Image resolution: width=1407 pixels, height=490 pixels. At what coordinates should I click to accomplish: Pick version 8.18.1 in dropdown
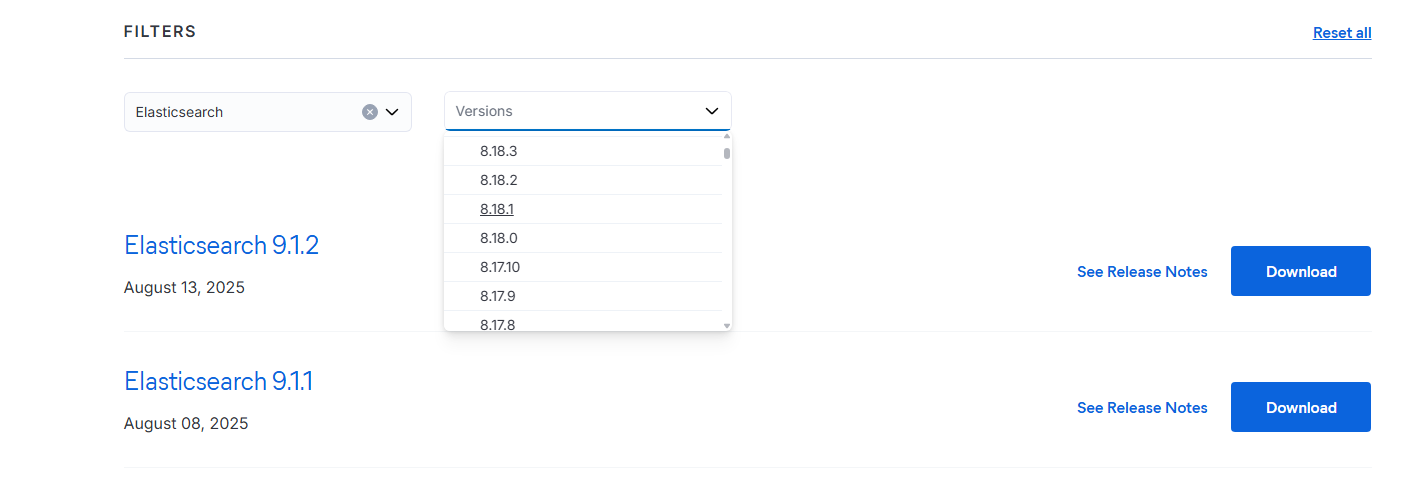[x=497, y=210]
